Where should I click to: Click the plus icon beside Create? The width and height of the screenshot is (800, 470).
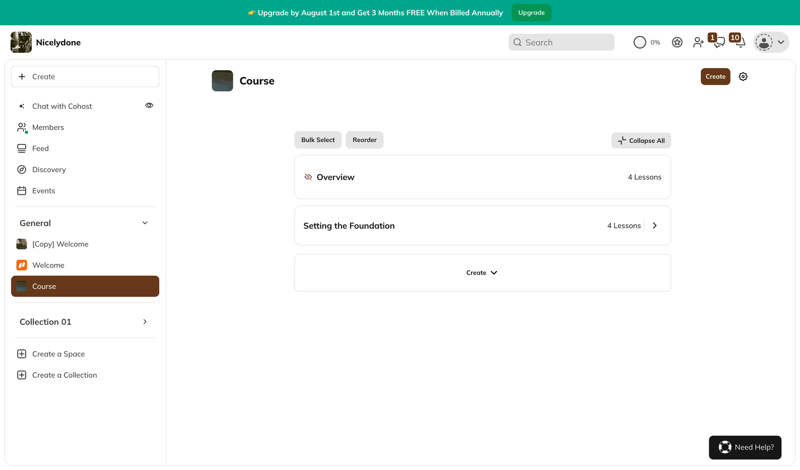pyautogui.click(x=22, y=77)
